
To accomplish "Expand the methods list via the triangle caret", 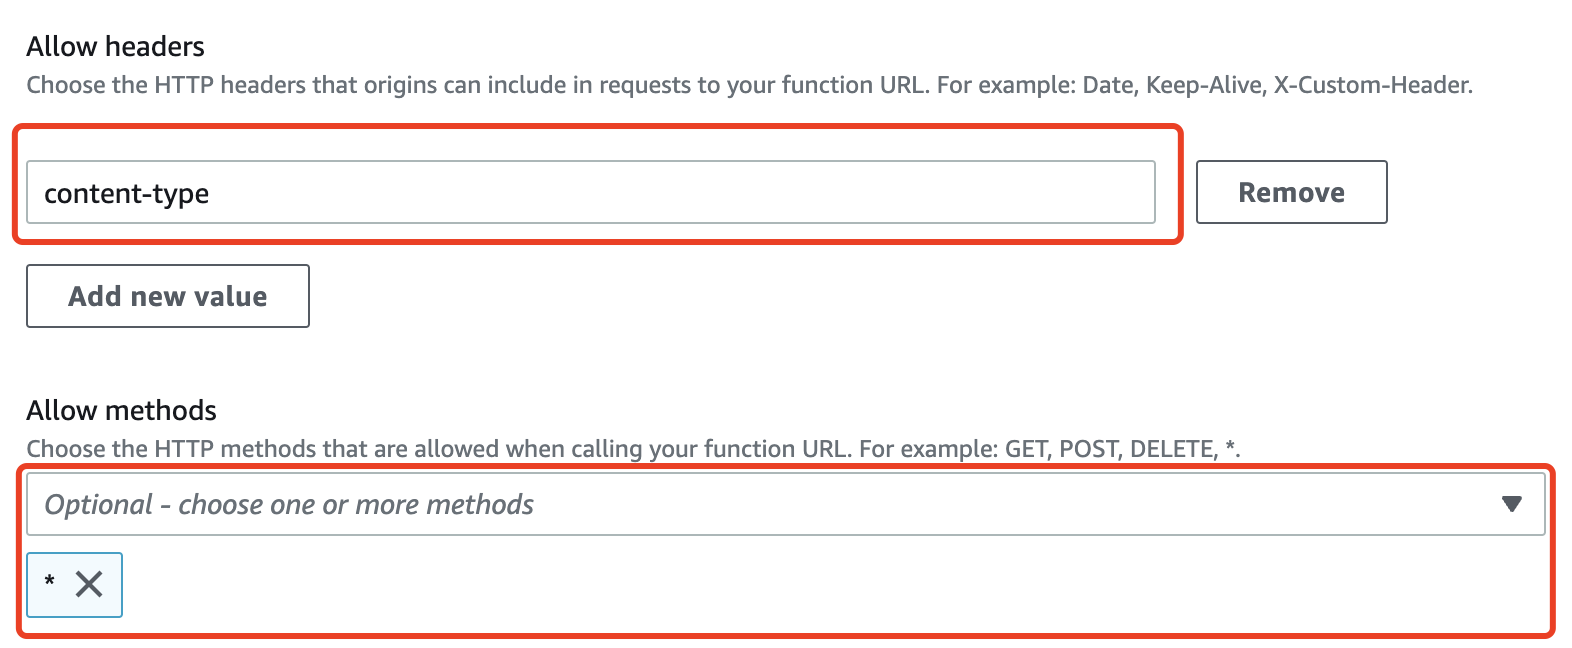I will (1511, 504).
